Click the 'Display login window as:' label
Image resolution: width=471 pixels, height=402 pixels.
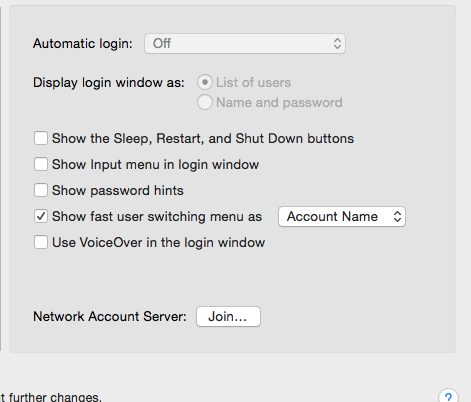click(109, 83)
